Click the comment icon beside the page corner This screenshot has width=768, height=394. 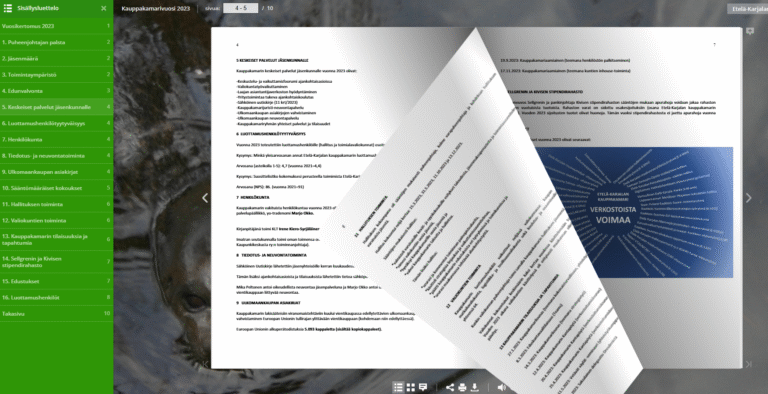point(750,31)
